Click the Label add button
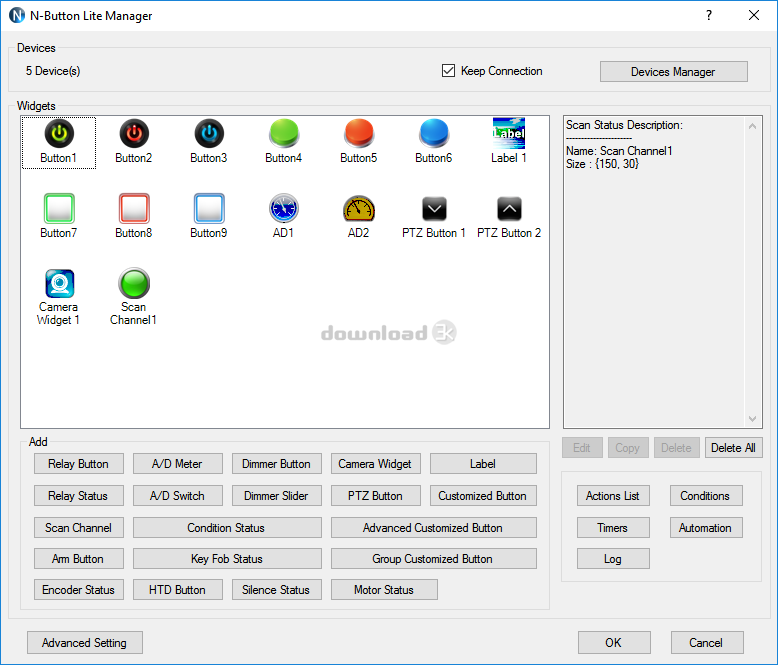 point(483,464)
